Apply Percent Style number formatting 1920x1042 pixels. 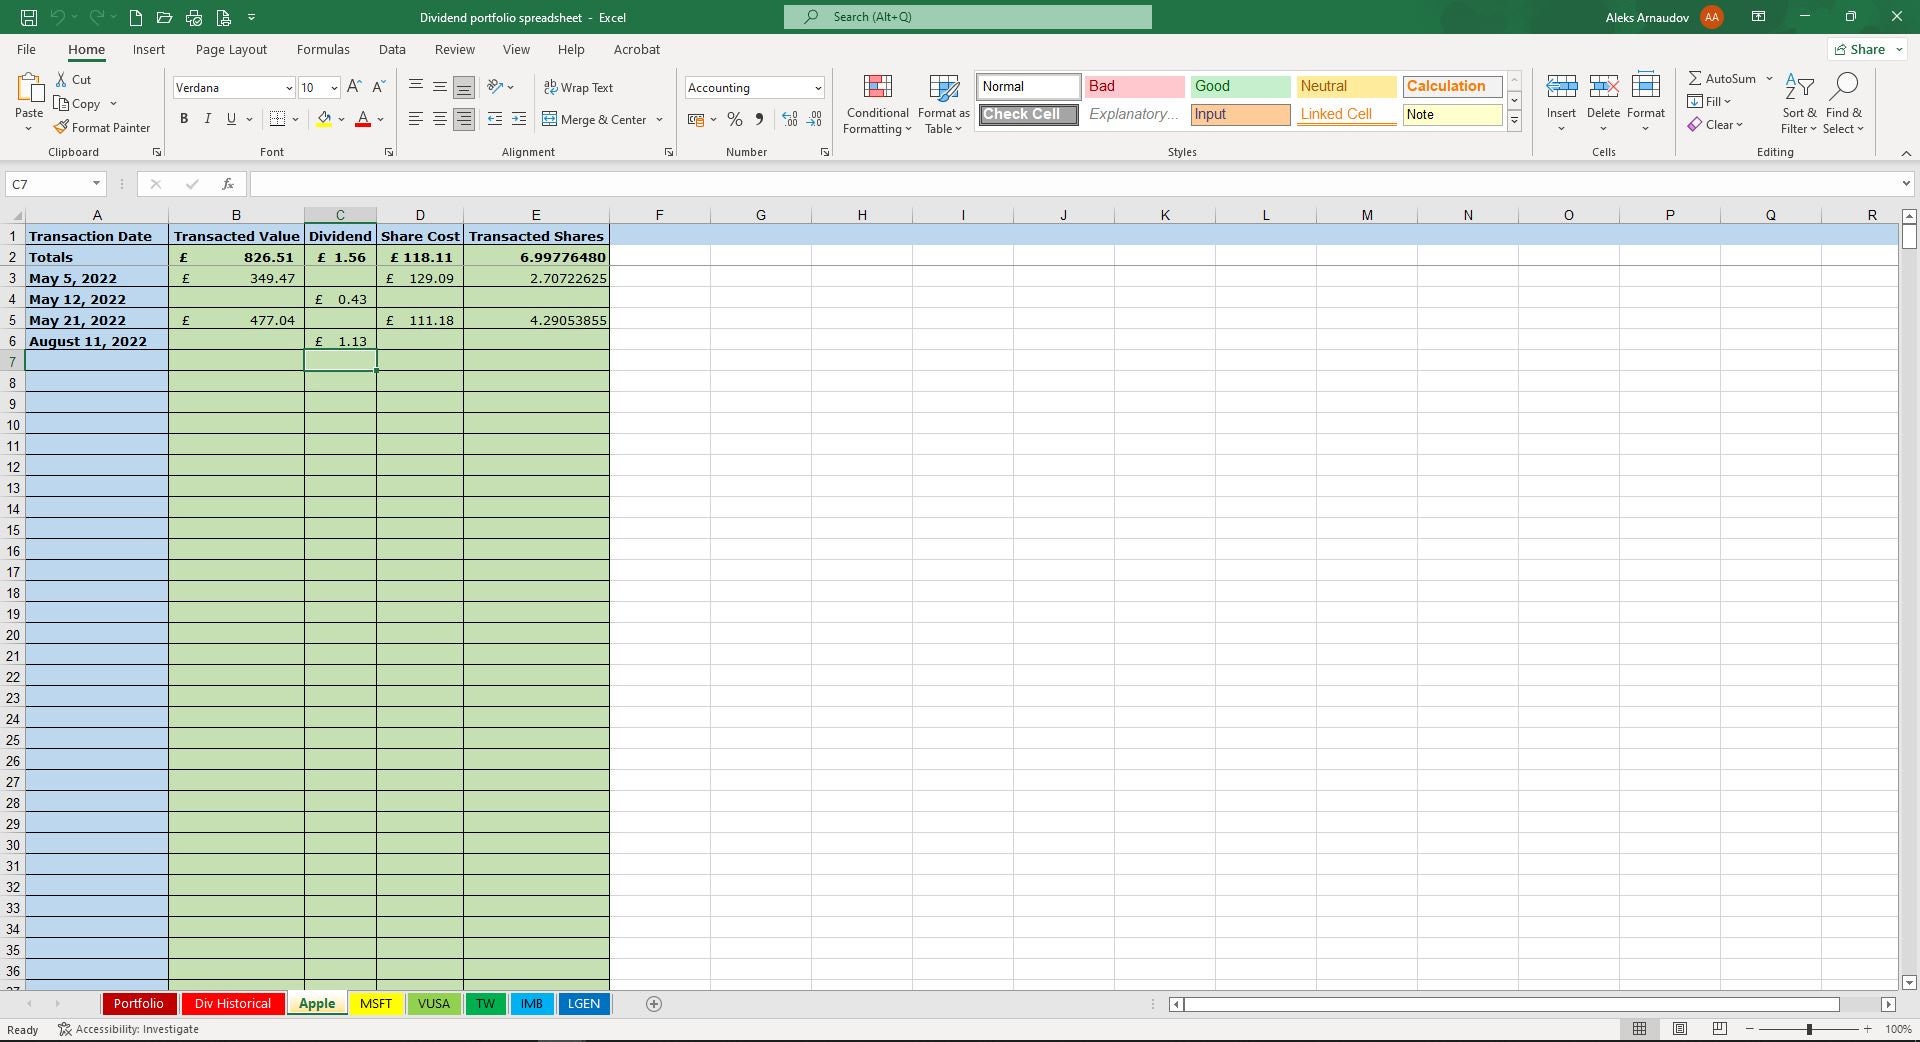[x=736, y=119]
